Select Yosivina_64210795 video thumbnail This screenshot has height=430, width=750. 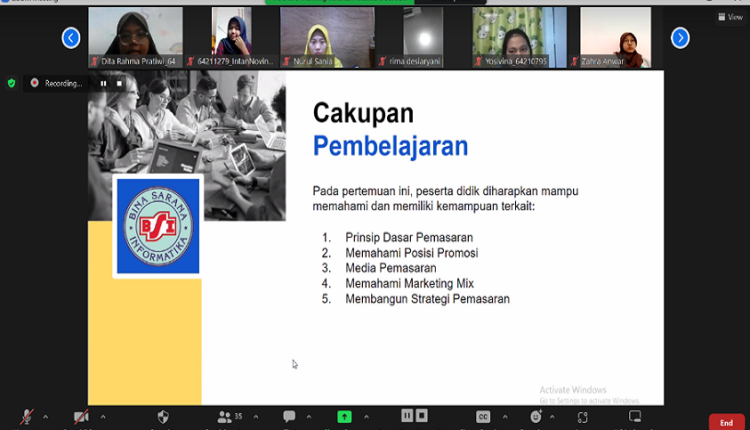(x=519, y=37)
